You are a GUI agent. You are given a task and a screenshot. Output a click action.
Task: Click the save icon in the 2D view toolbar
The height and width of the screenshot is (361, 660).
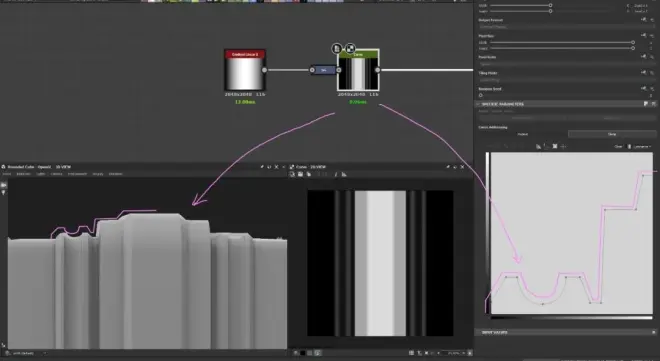(301, 174)
